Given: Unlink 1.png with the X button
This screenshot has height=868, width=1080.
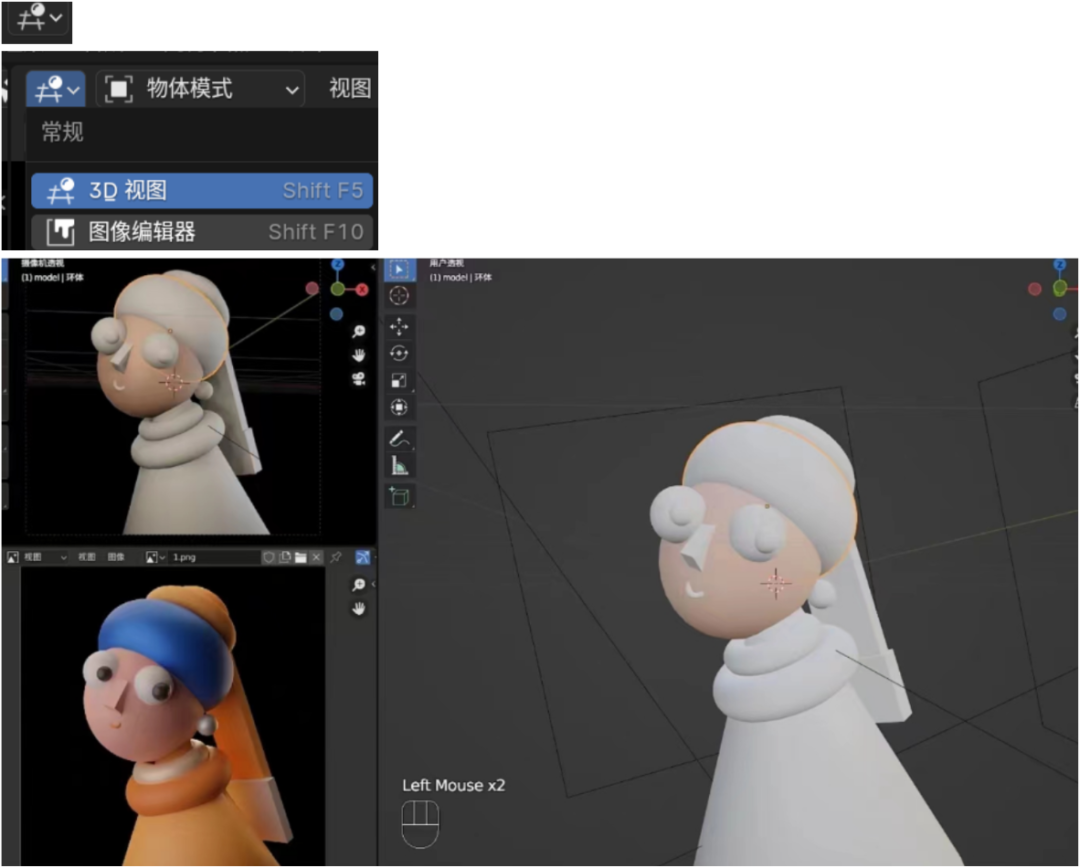Looking at the screenshot, I should [x=316, y=557].
